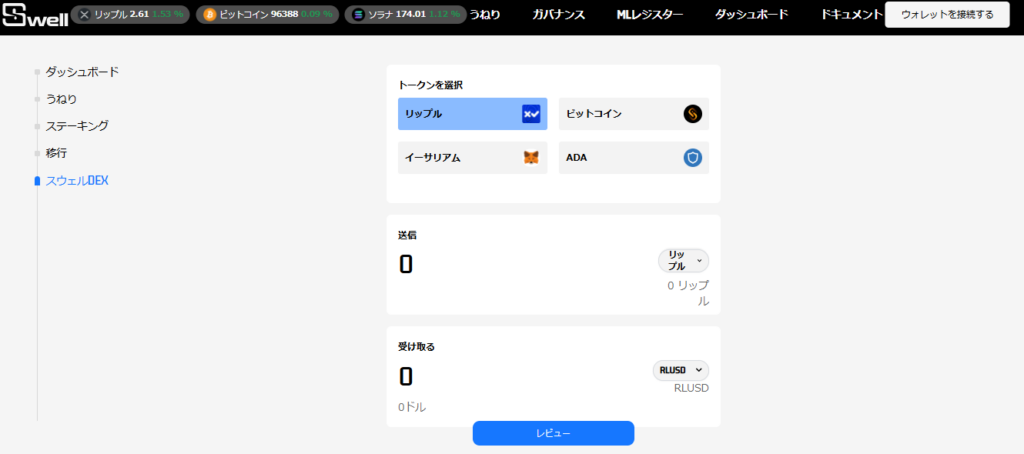
Task: Click the blue shield icon on ADA card
Action: [x=693, y=158]
